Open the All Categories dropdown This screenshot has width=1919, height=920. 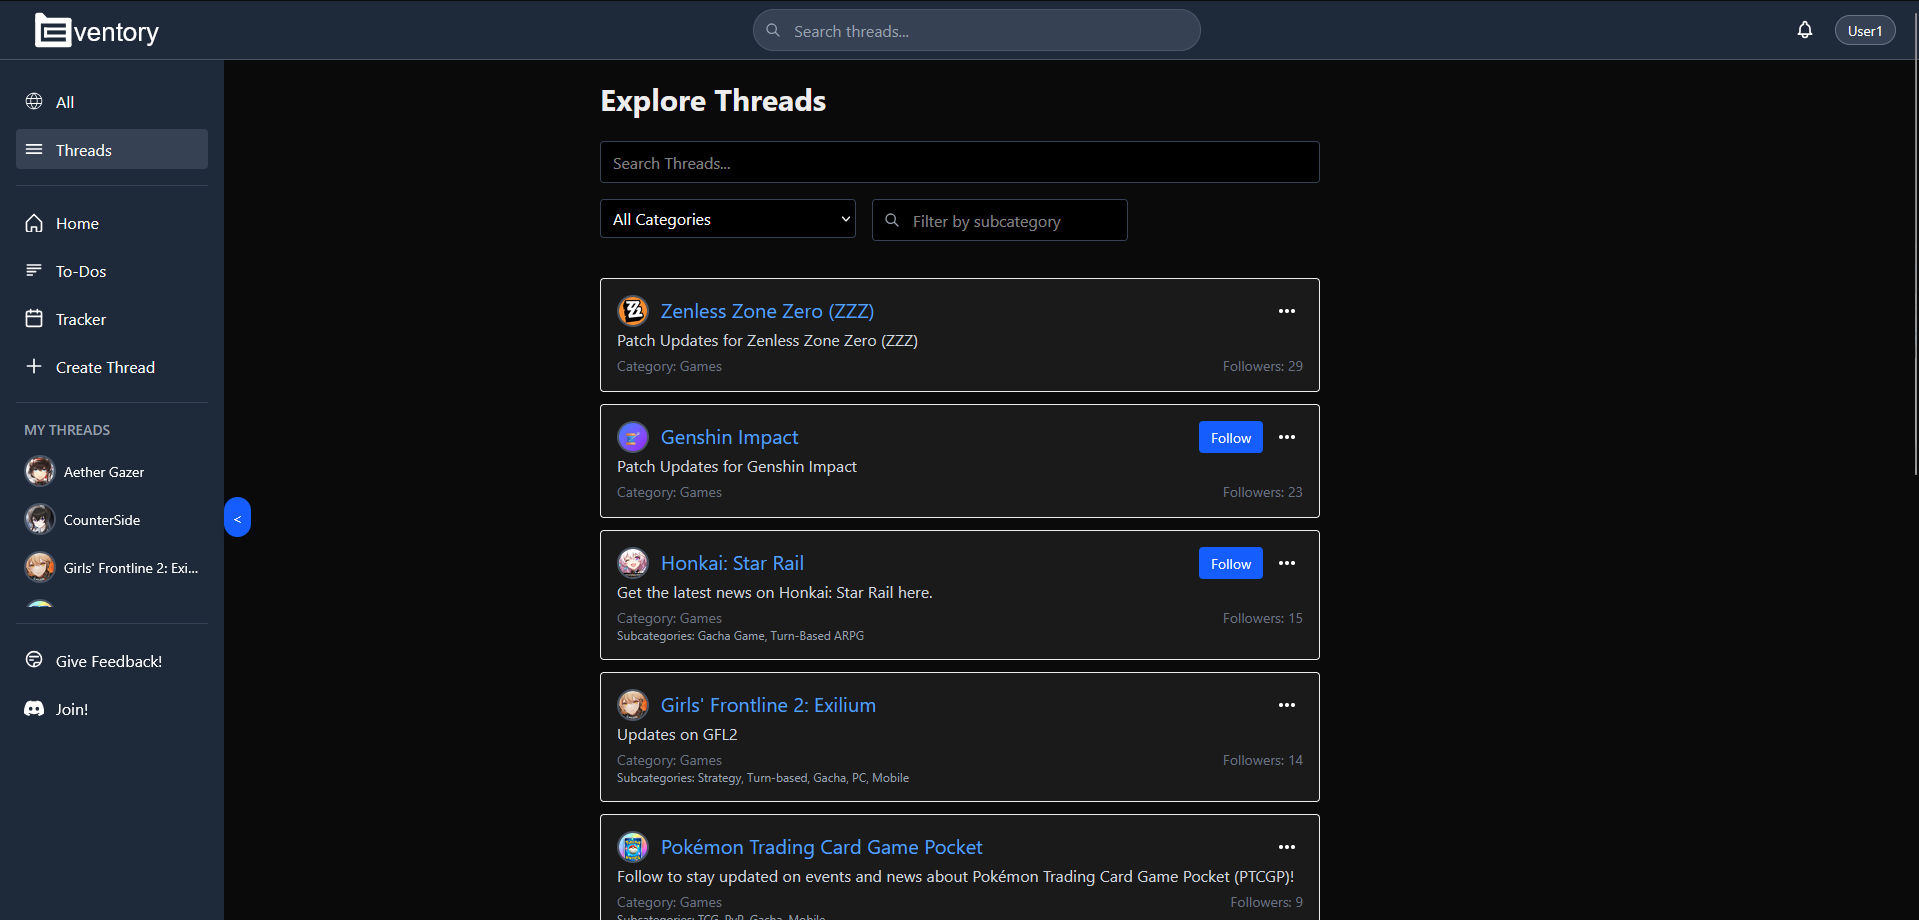[x=727, y=219]
